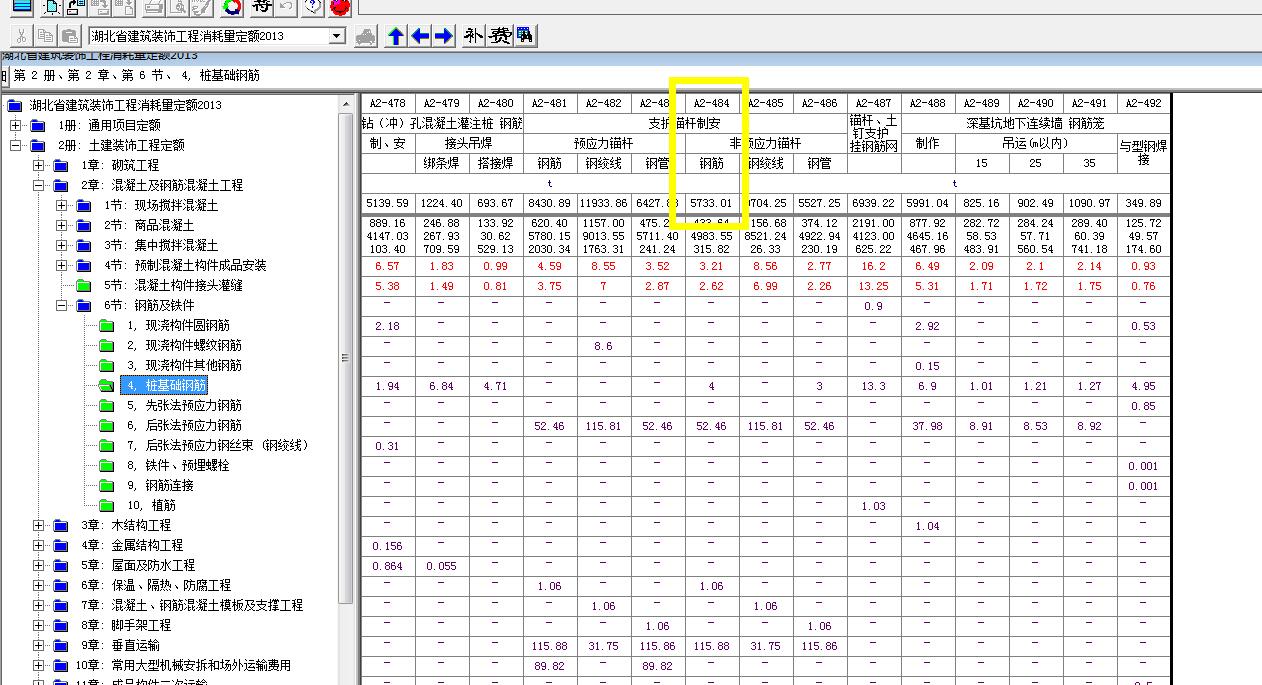This screenshot has width=1262, height=685.
Task: Select 4章 金属结构工程 in tree
Action: pos(132,545)
